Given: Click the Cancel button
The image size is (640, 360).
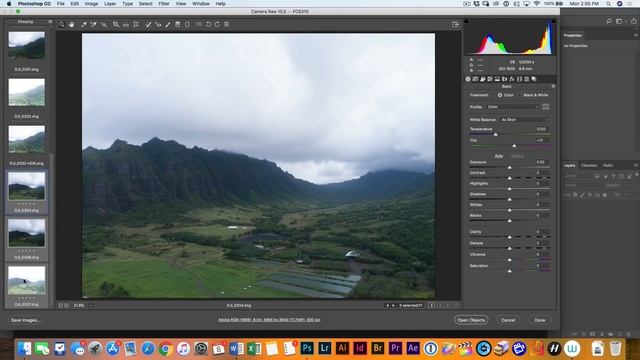Looking at the screenshot, I should [508, 320].
